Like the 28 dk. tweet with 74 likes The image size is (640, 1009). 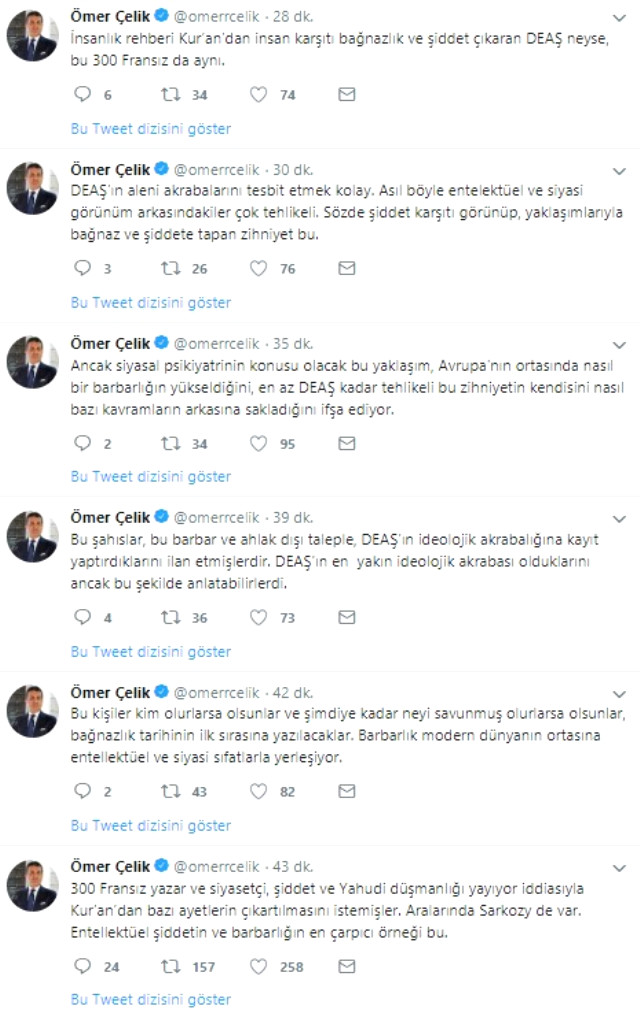259,95
